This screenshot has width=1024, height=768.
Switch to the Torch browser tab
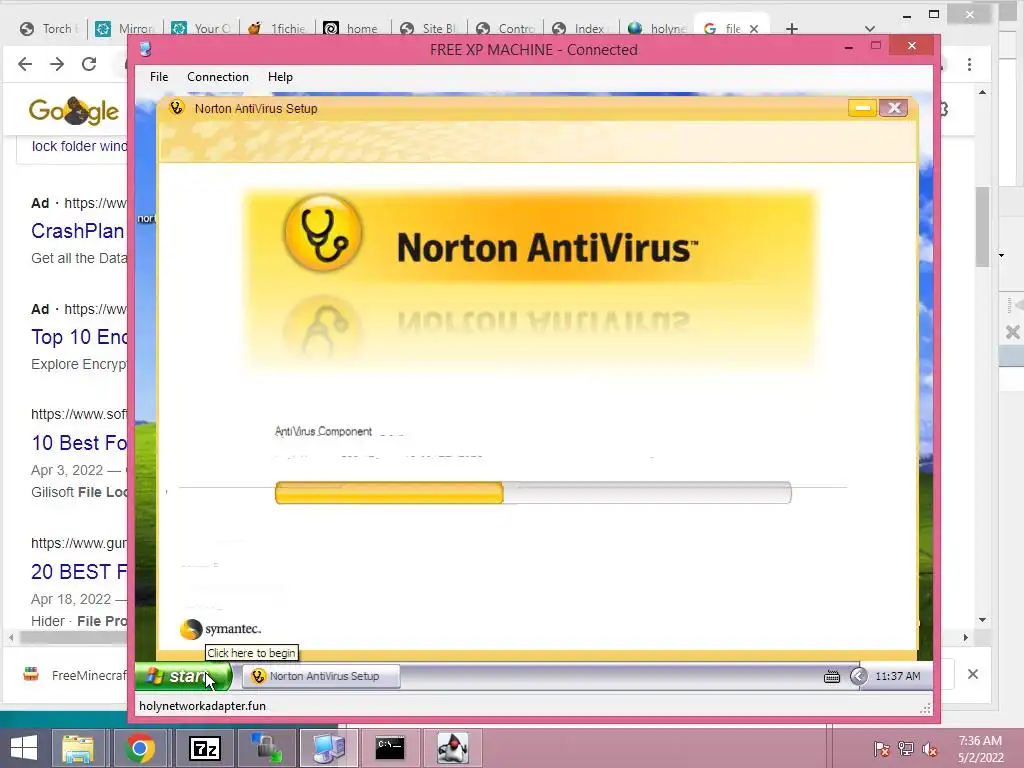pos(50,29)
